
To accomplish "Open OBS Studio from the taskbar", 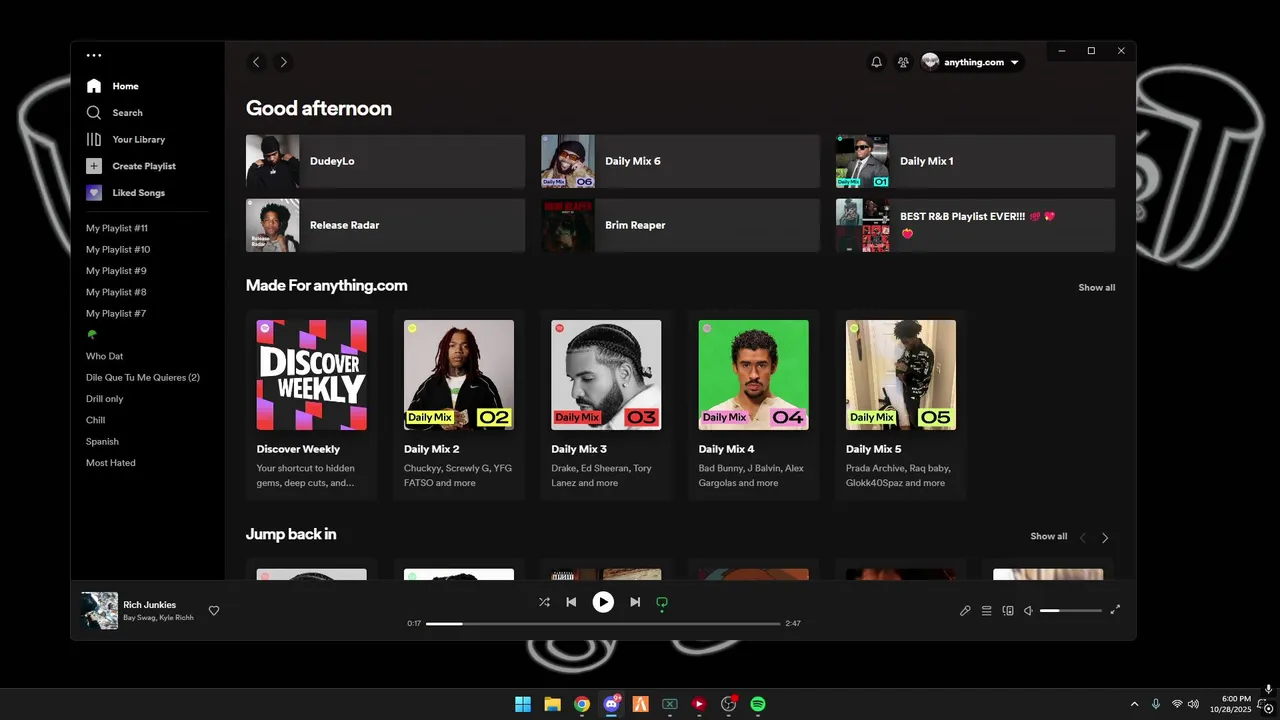I will click(x=728, y=704).
